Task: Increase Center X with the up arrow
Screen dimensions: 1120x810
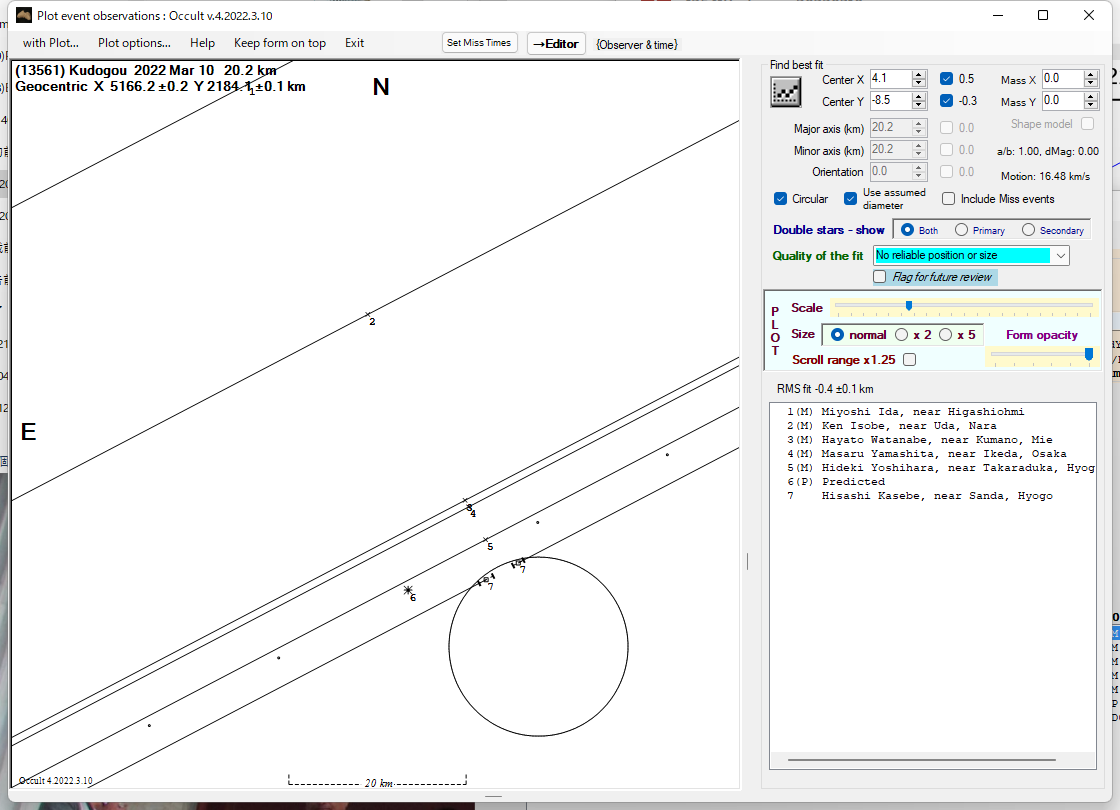Action: 918,74
